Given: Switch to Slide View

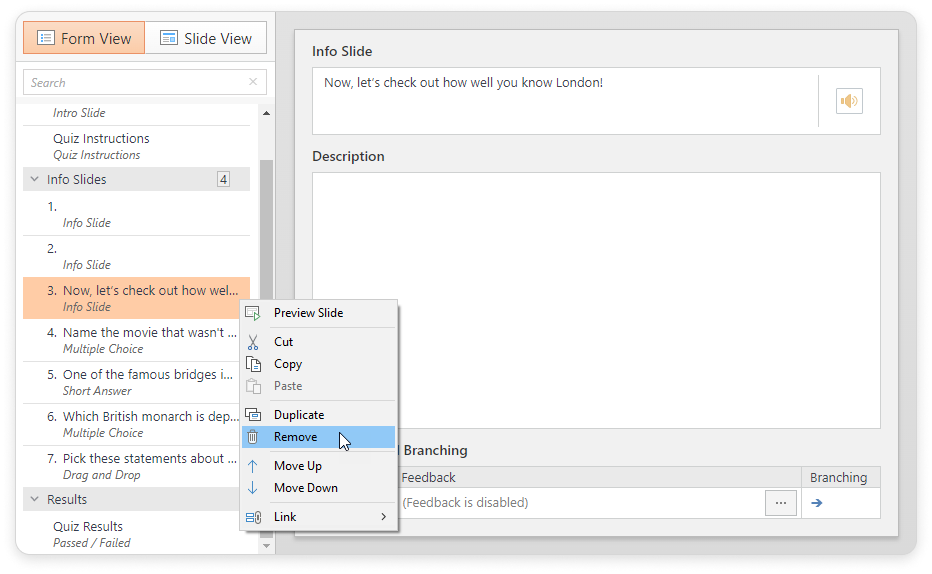Looking at the screenshot, I should (x=206, y=38).
